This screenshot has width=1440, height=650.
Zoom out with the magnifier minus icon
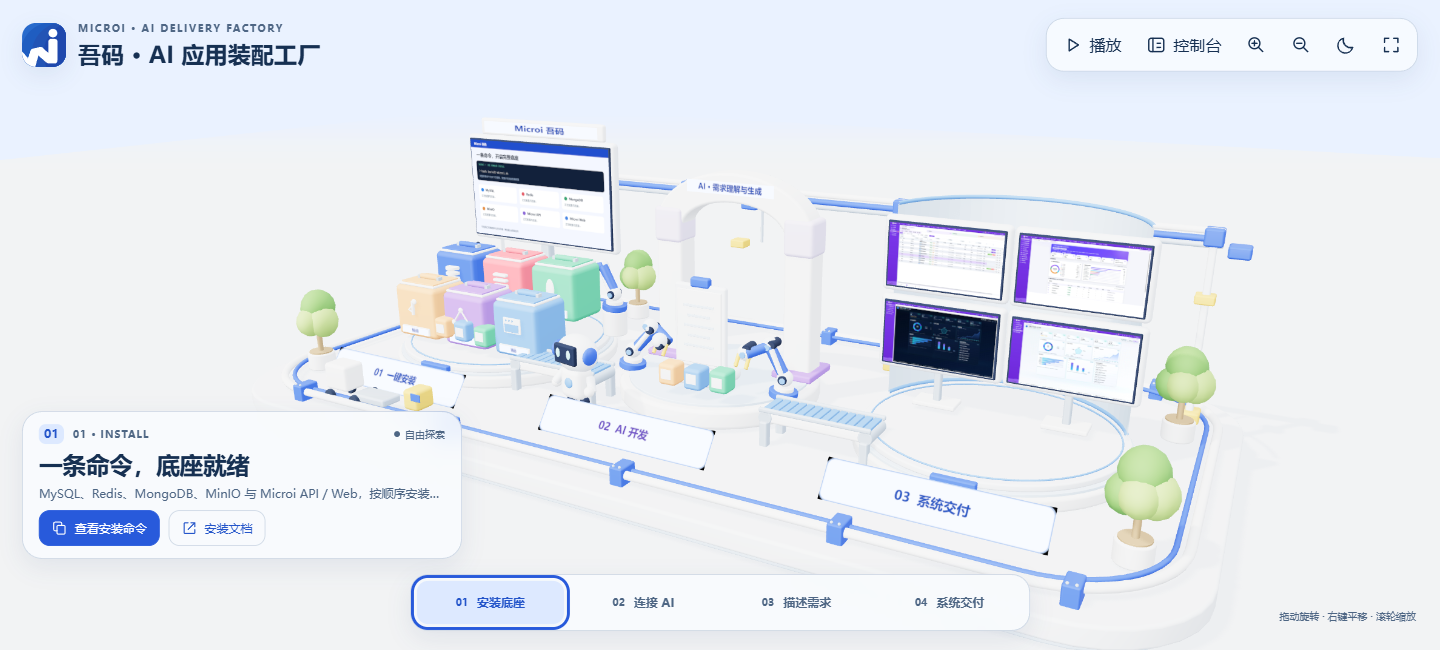pos(1301,45)
